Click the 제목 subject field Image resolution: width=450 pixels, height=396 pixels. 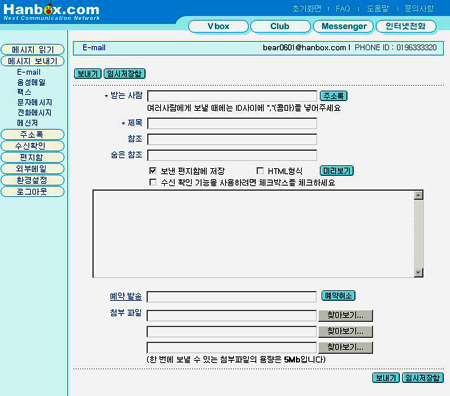(x=232, y=123)
